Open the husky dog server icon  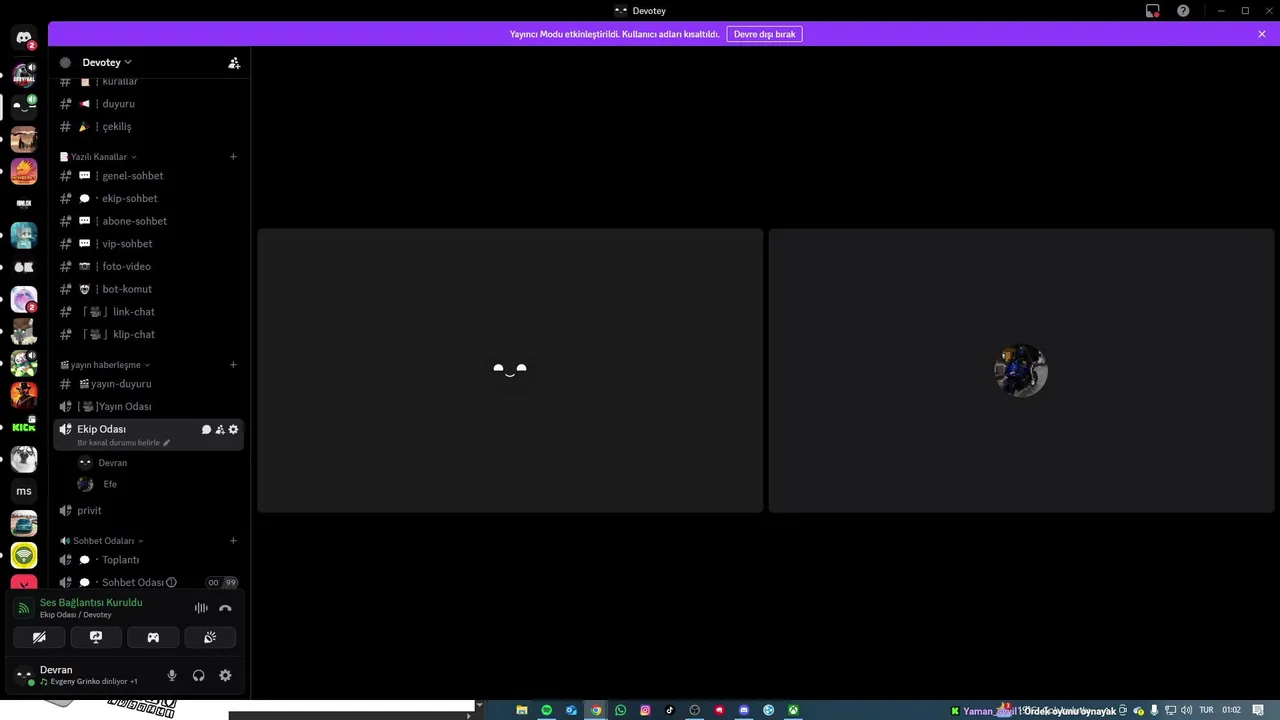(x=24, y=459)
